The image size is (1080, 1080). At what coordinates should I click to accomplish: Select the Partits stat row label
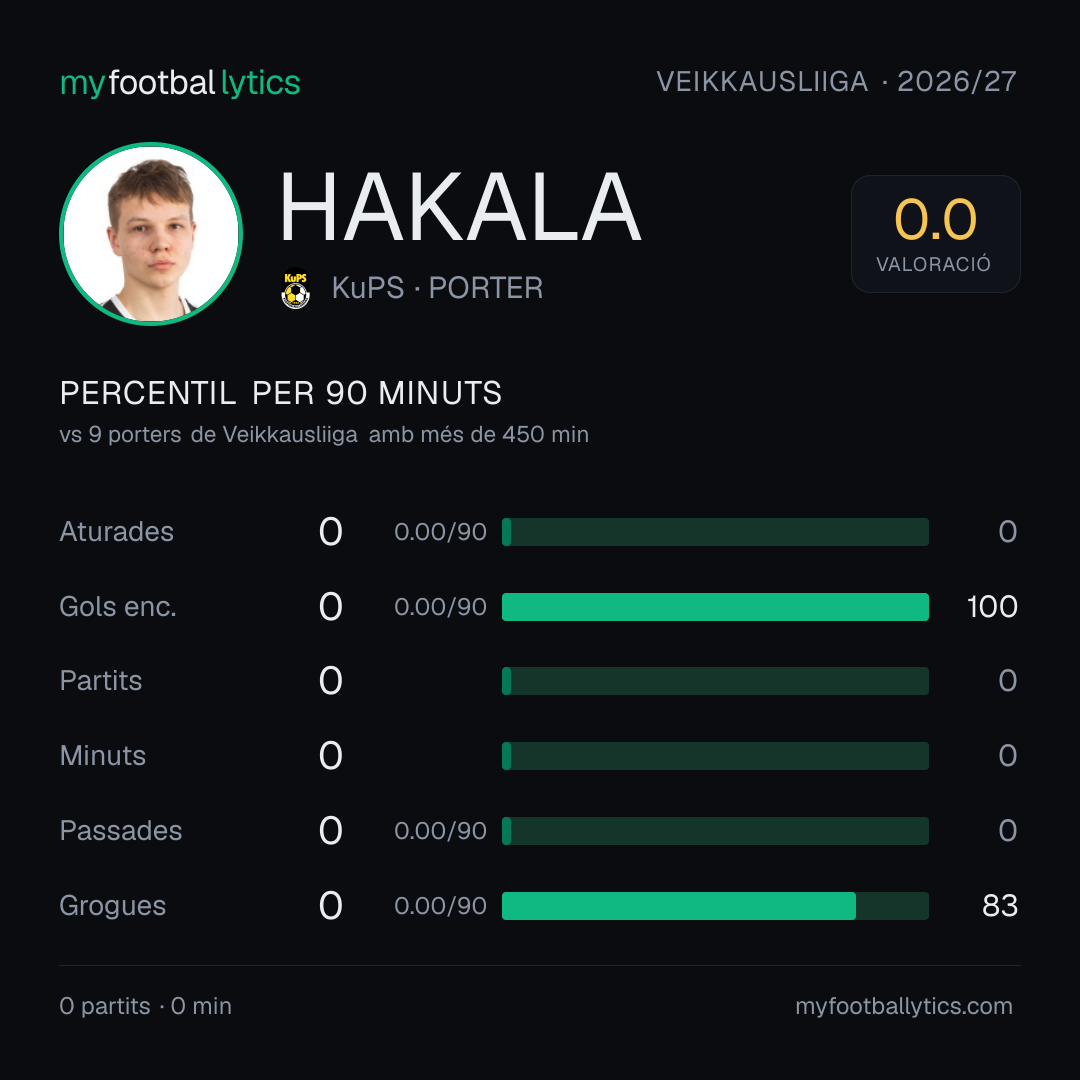(101, 681)
